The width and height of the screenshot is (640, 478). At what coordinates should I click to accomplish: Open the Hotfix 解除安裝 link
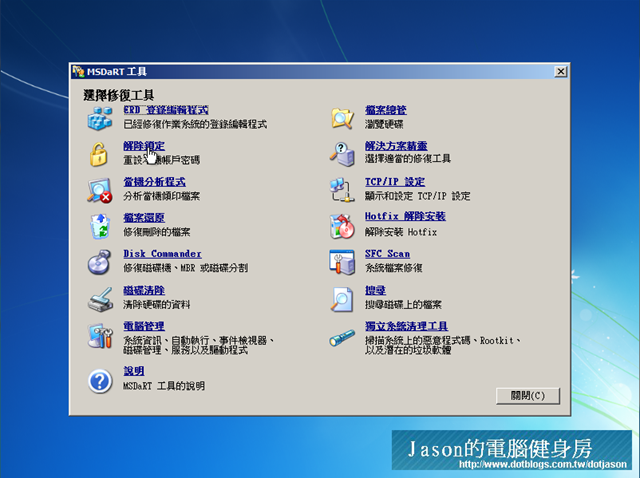405,216
